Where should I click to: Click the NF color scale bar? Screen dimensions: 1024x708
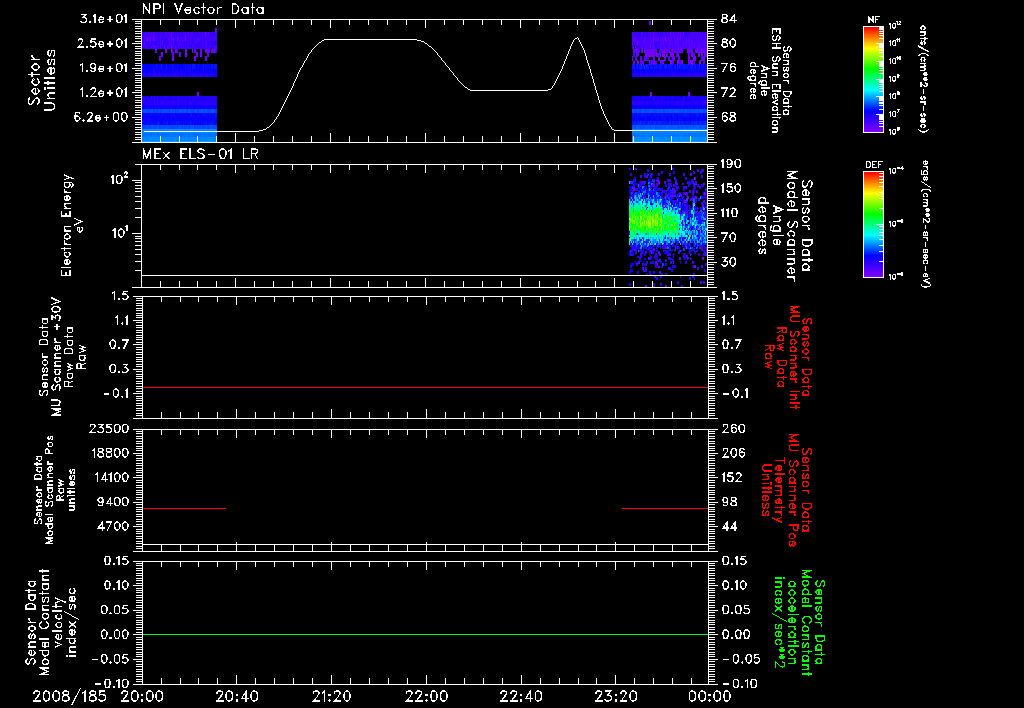pos(874,78)
